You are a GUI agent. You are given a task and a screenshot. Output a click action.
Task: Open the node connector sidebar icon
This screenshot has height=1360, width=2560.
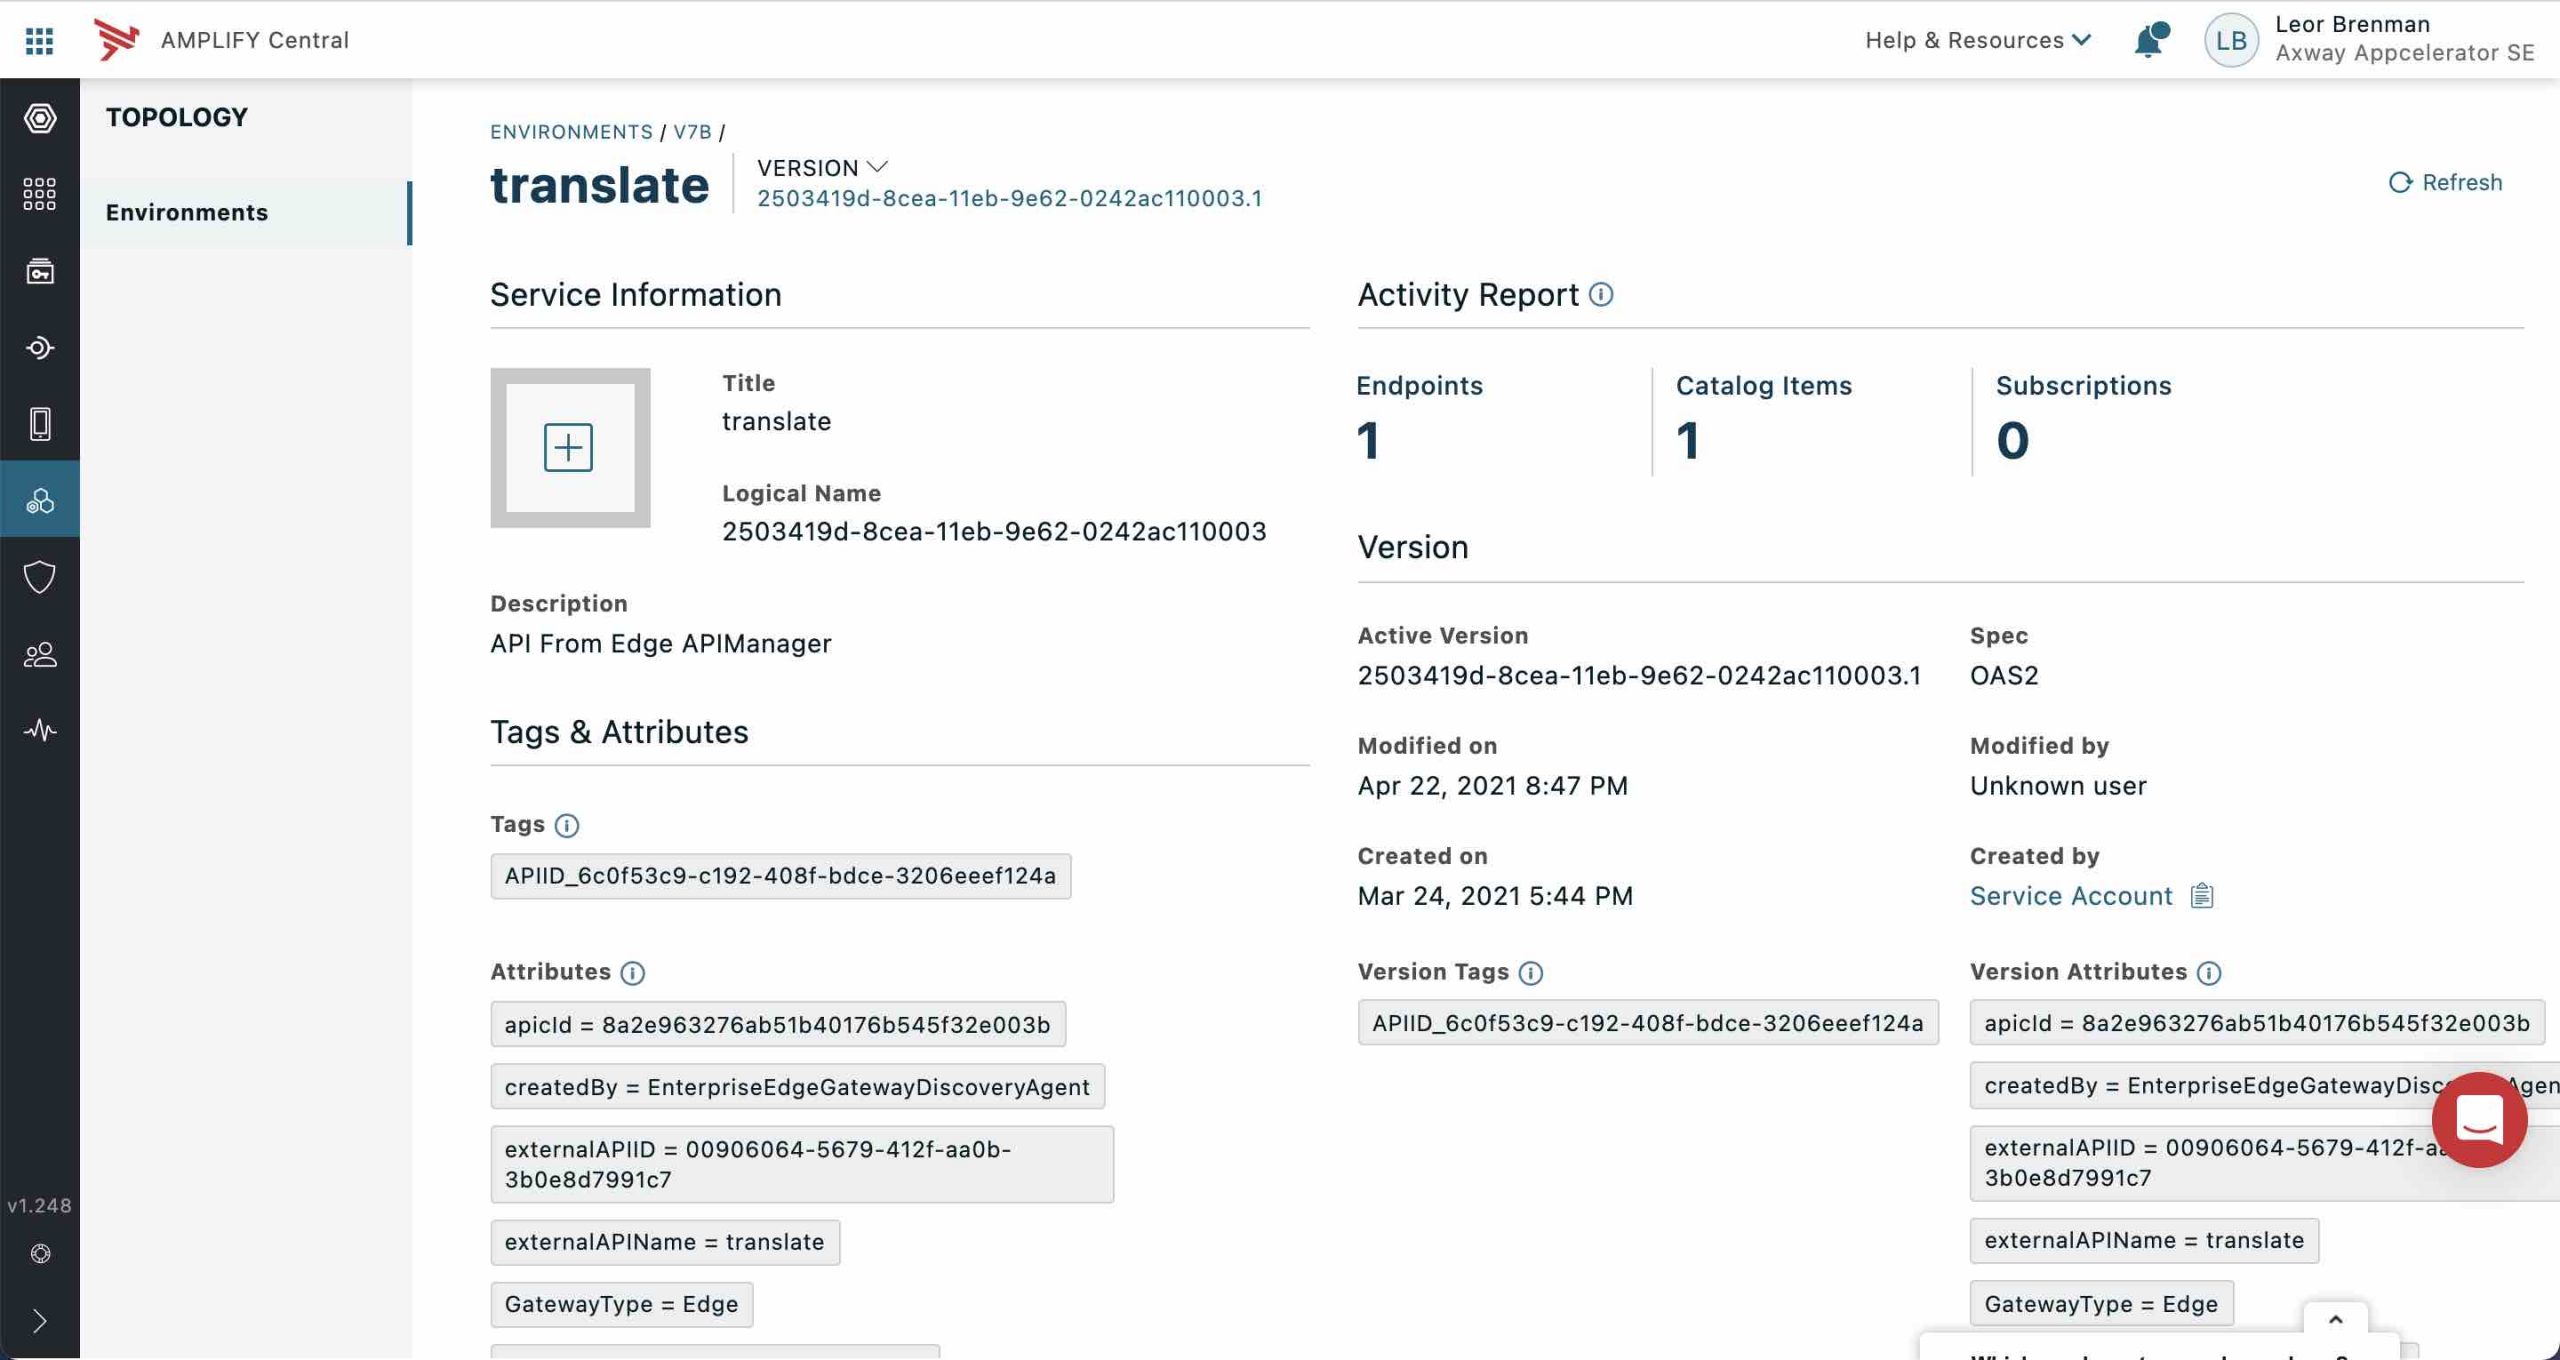40,348
